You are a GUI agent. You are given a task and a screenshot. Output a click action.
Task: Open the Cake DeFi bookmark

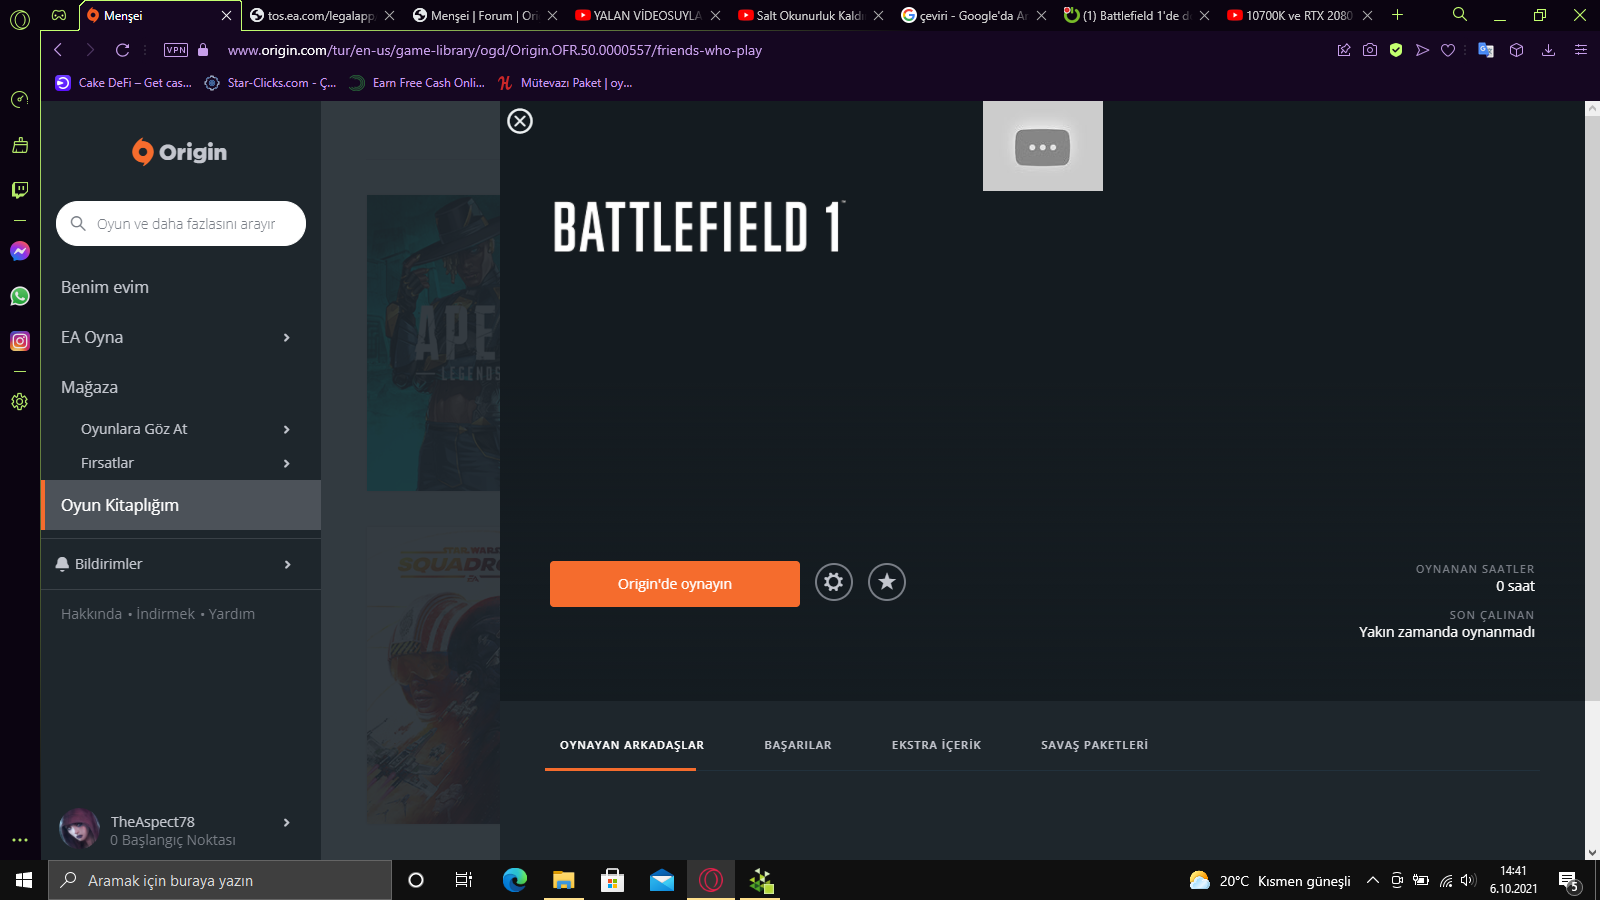click(x=124, y=83)
